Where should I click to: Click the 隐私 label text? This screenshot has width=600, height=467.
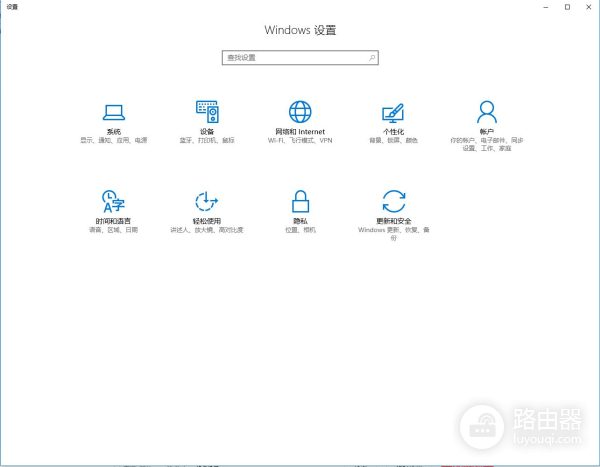pyautogui.click(x=300, y=221)
